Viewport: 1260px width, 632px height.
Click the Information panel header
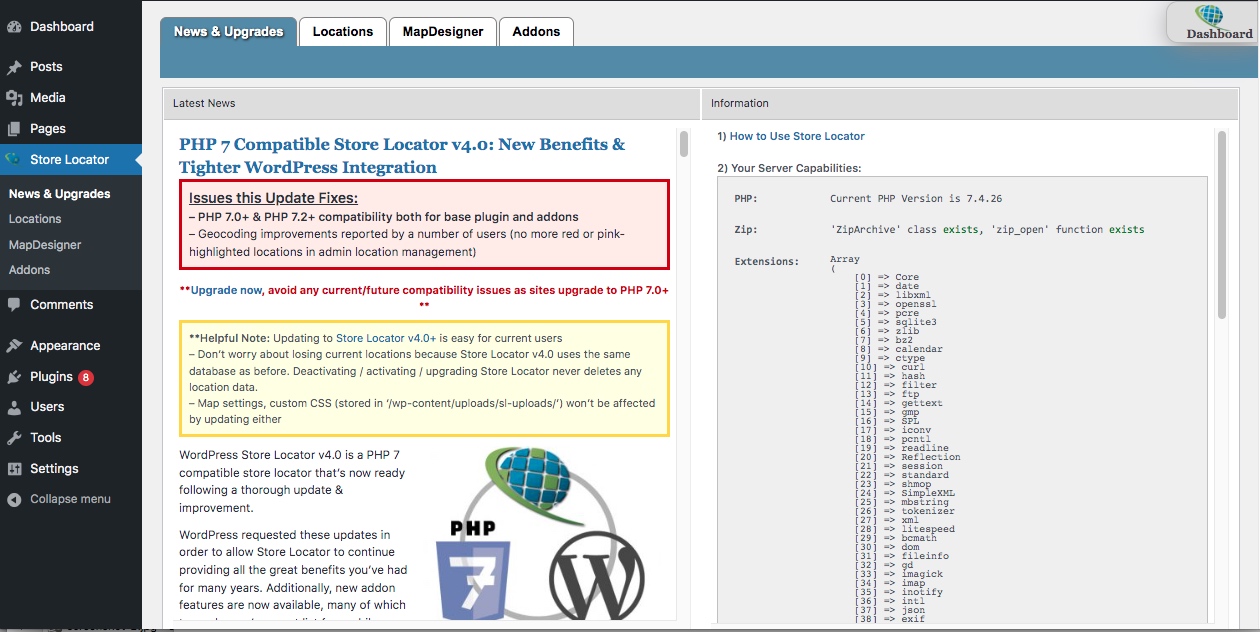[970, 103]
